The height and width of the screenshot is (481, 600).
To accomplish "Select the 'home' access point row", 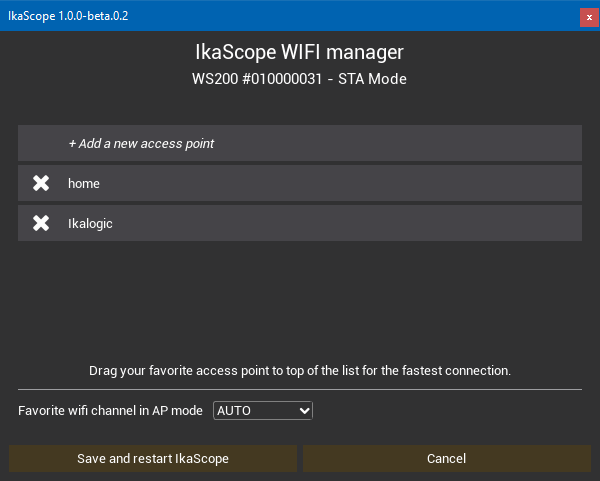I will (300, 183).
